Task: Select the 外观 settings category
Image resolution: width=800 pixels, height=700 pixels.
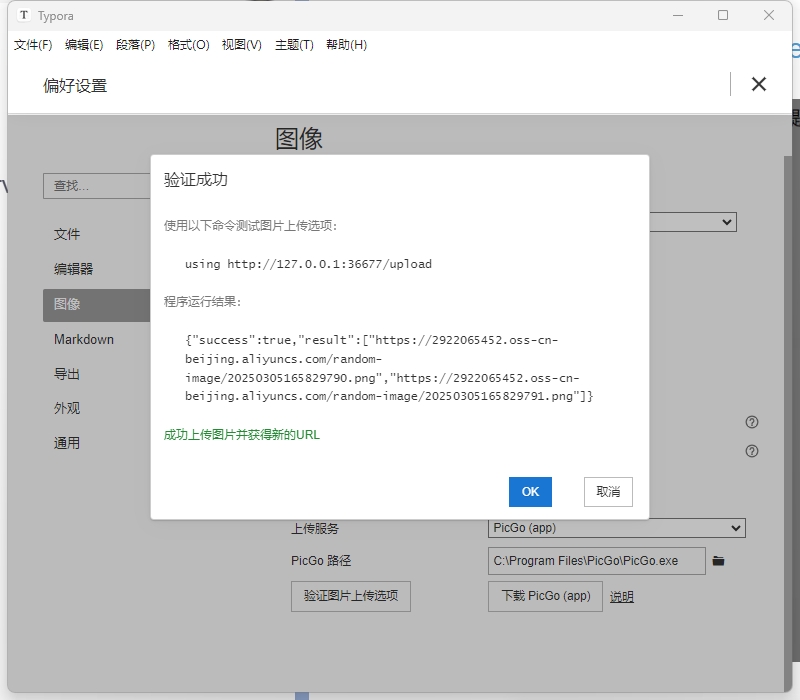Action: pos(67,408)
